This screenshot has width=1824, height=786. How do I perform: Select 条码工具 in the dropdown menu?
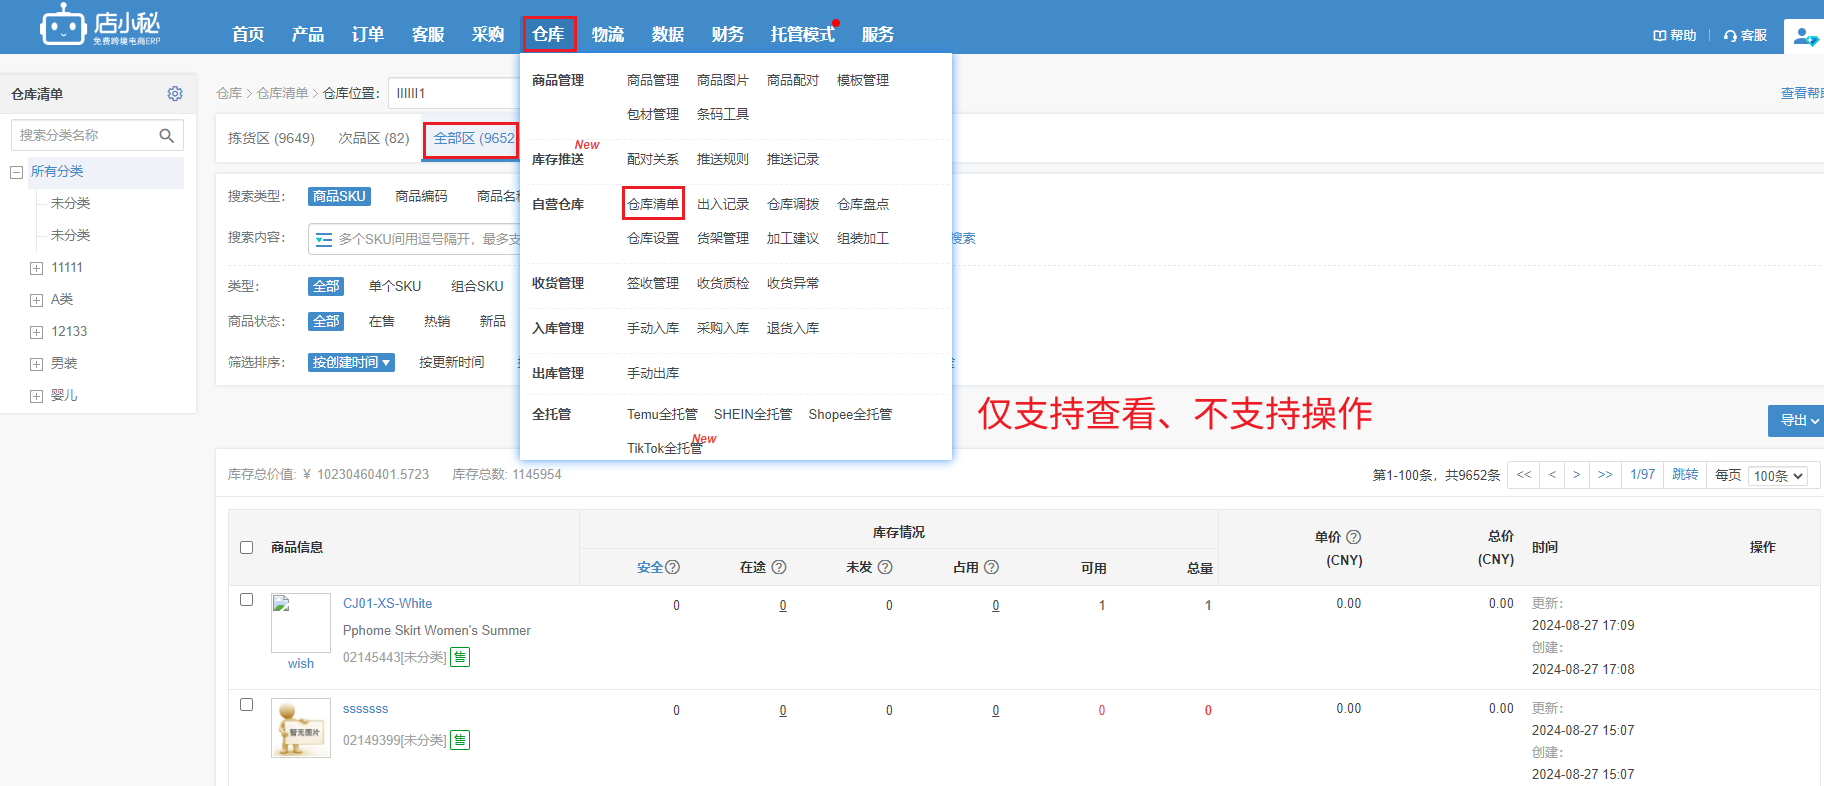[x=723, y=114]
